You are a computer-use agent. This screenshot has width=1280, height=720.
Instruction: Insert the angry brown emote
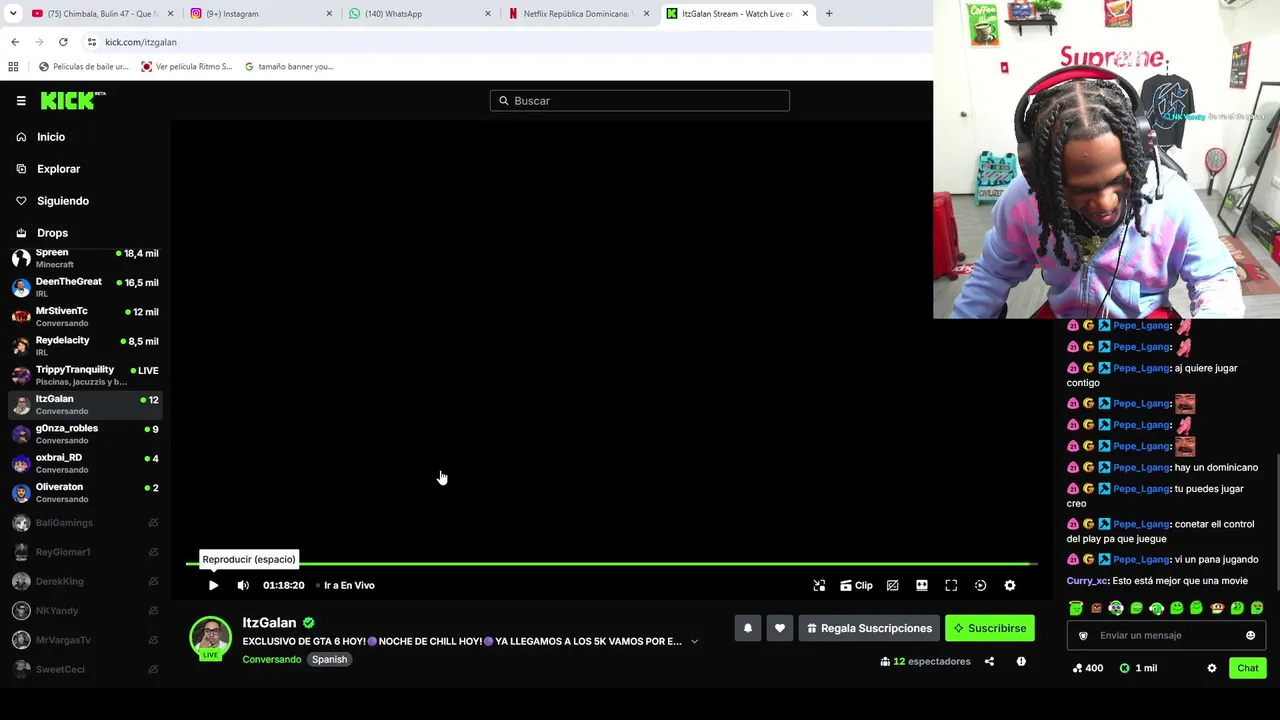[1096, 608]
